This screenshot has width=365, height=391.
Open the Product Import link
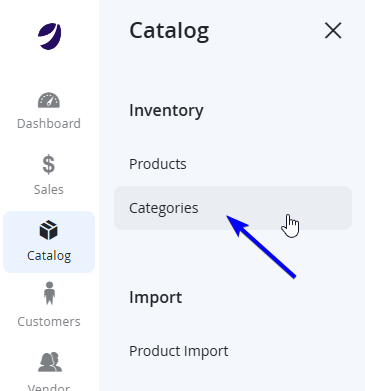[179, 351]
